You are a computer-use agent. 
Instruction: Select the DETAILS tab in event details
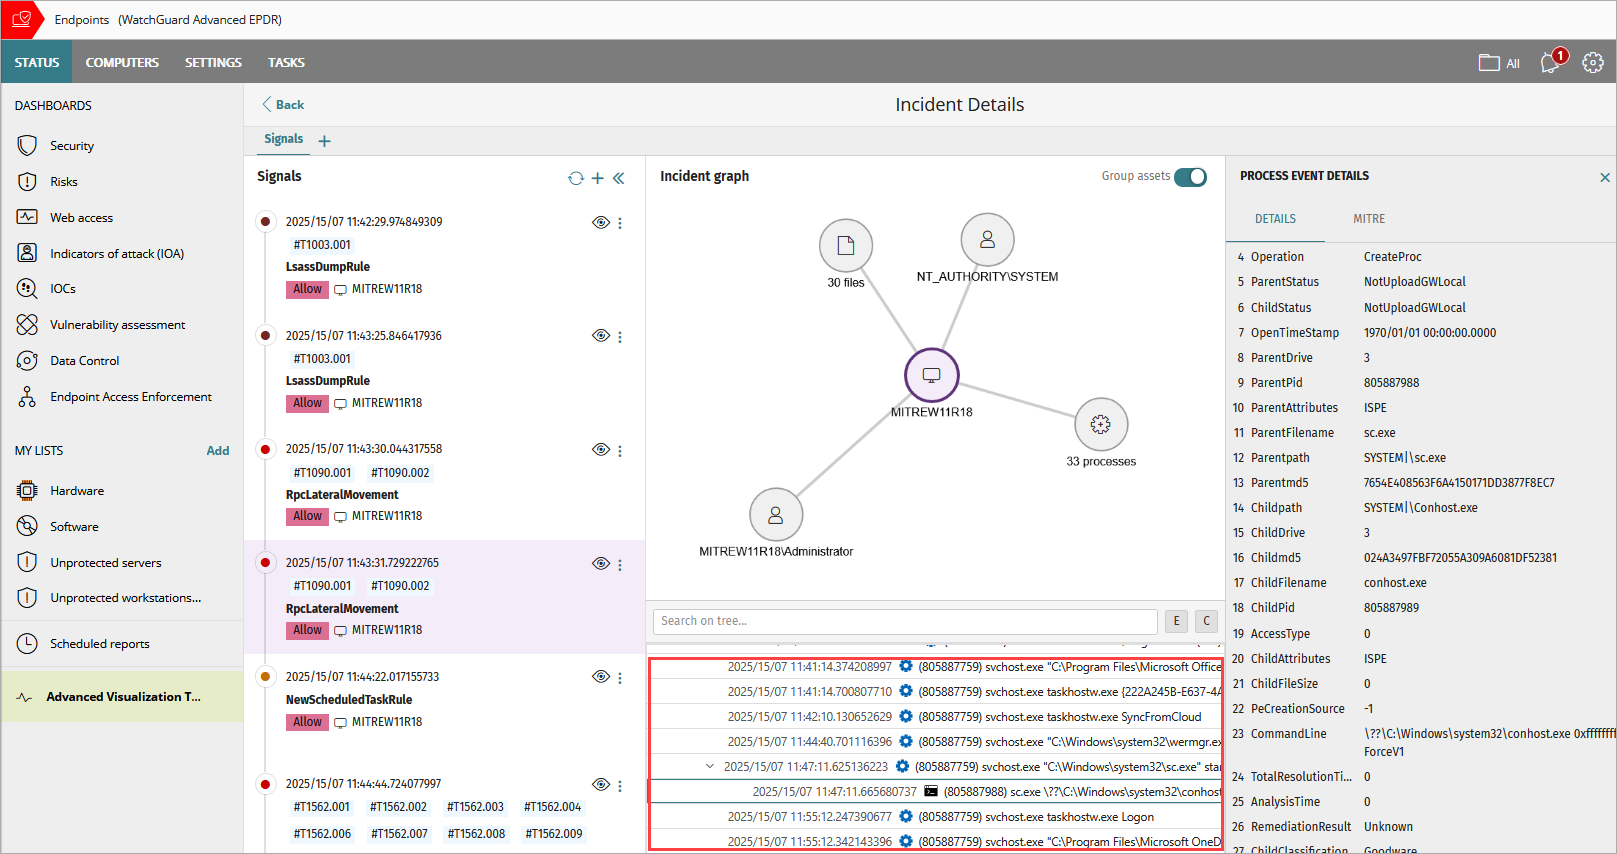pyautogui.click(x=1275, y=219)
